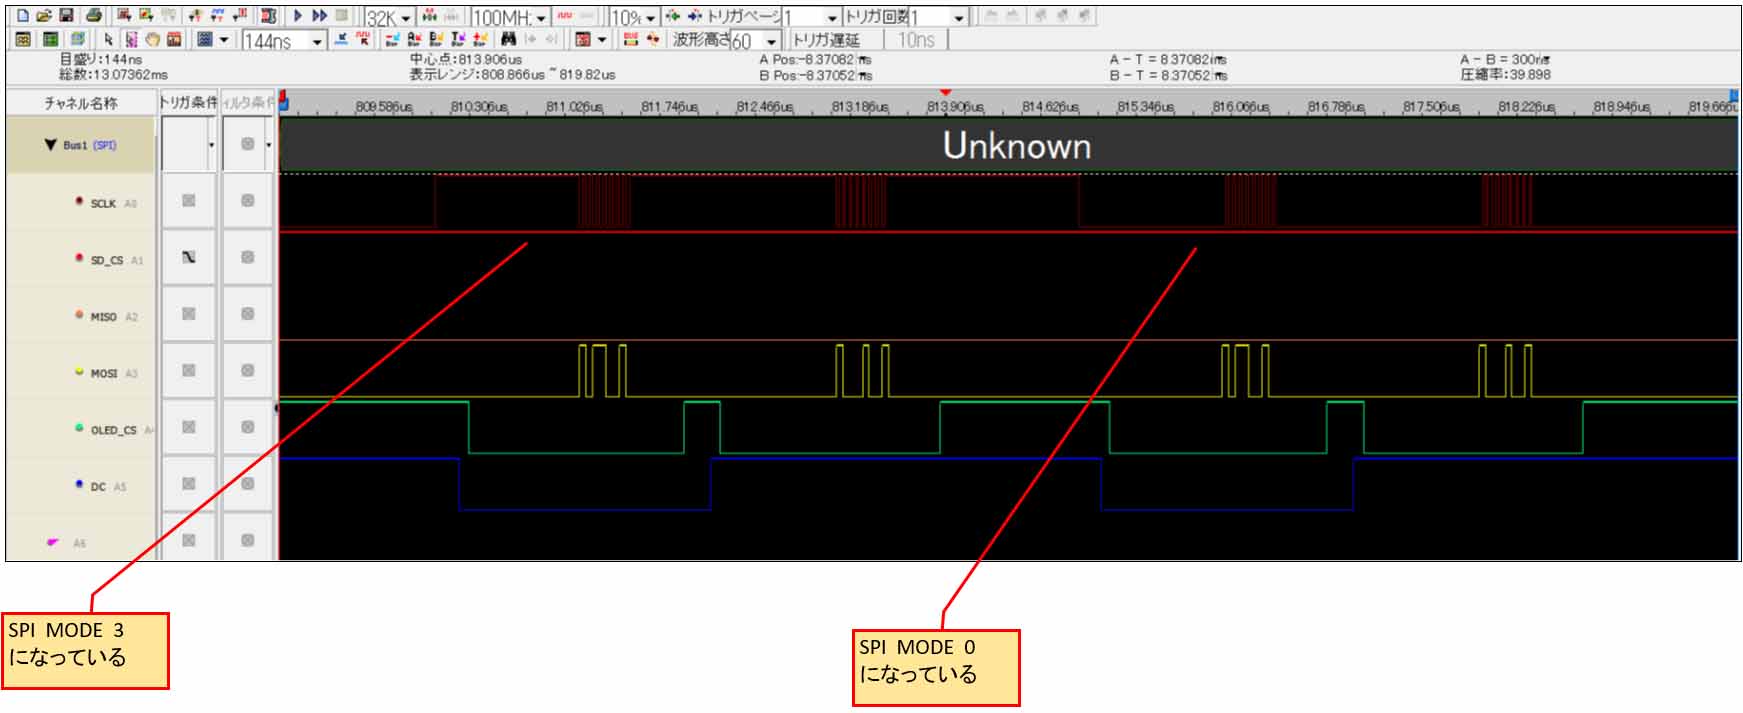Select the MISO channel name
The width and height of the screenshot is (1743, 713).
(104, 316)
